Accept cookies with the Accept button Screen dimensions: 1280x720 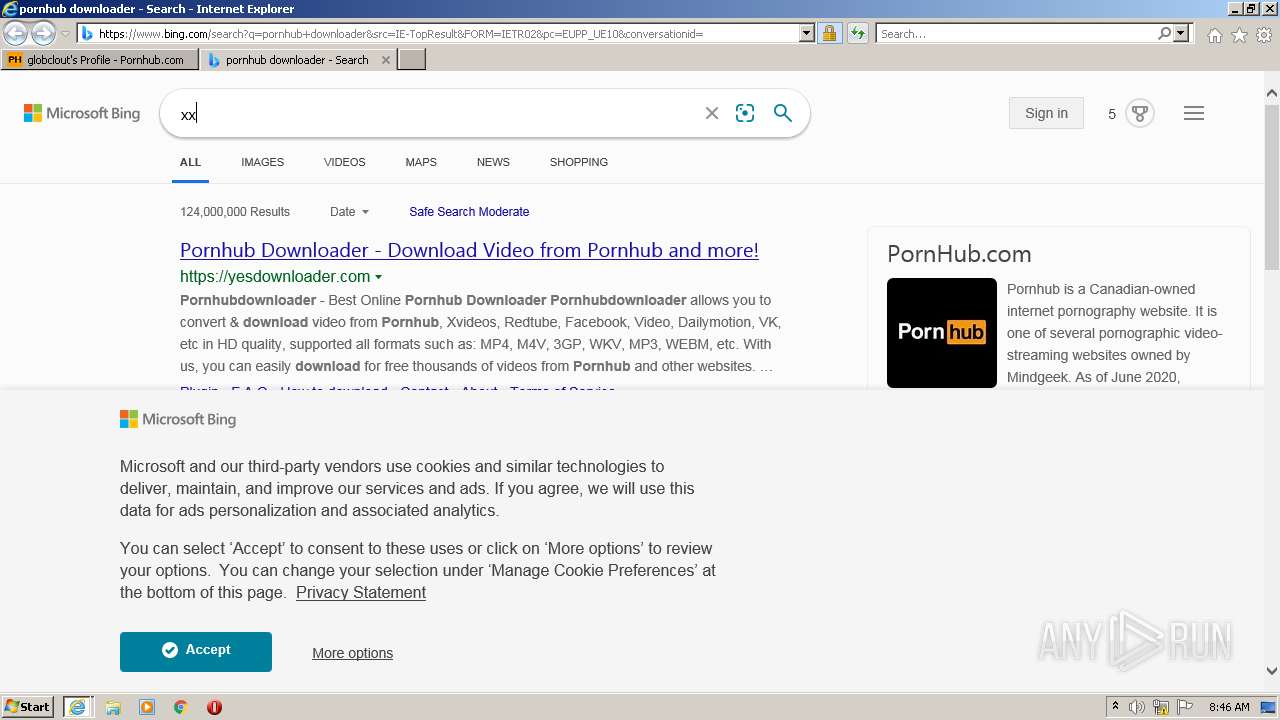[x=196, y=651]
